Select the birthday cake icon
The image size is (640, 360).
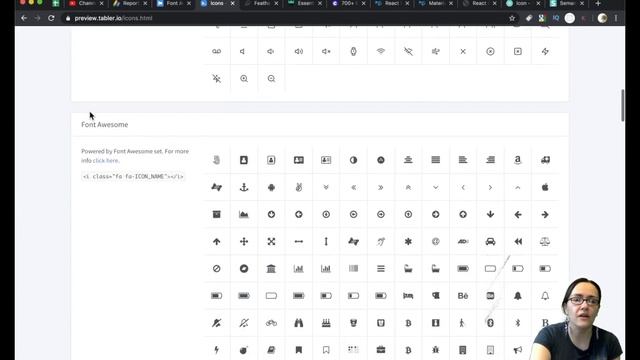pyautogui.click(x=326, y=323)
